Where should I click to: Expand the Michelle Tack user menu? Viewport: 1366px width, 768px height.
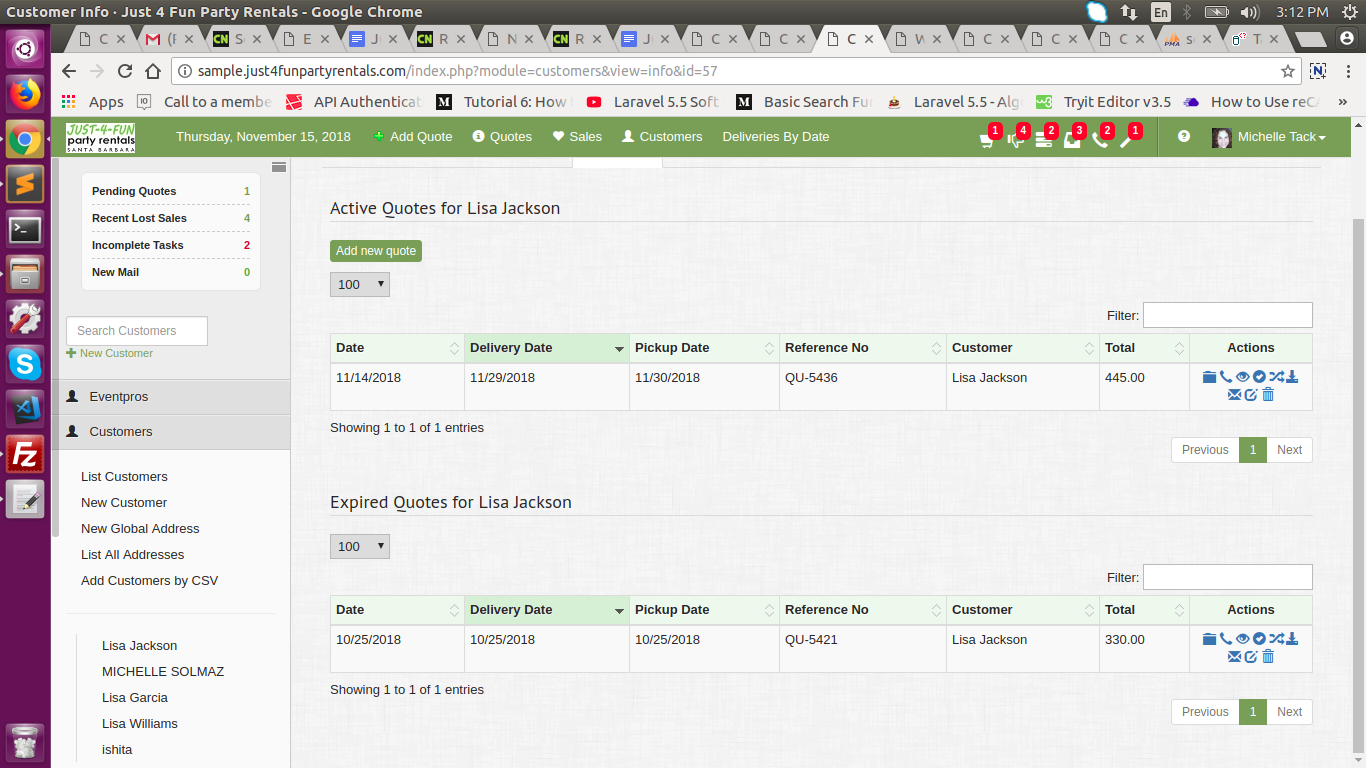(x=1270, y=137)
